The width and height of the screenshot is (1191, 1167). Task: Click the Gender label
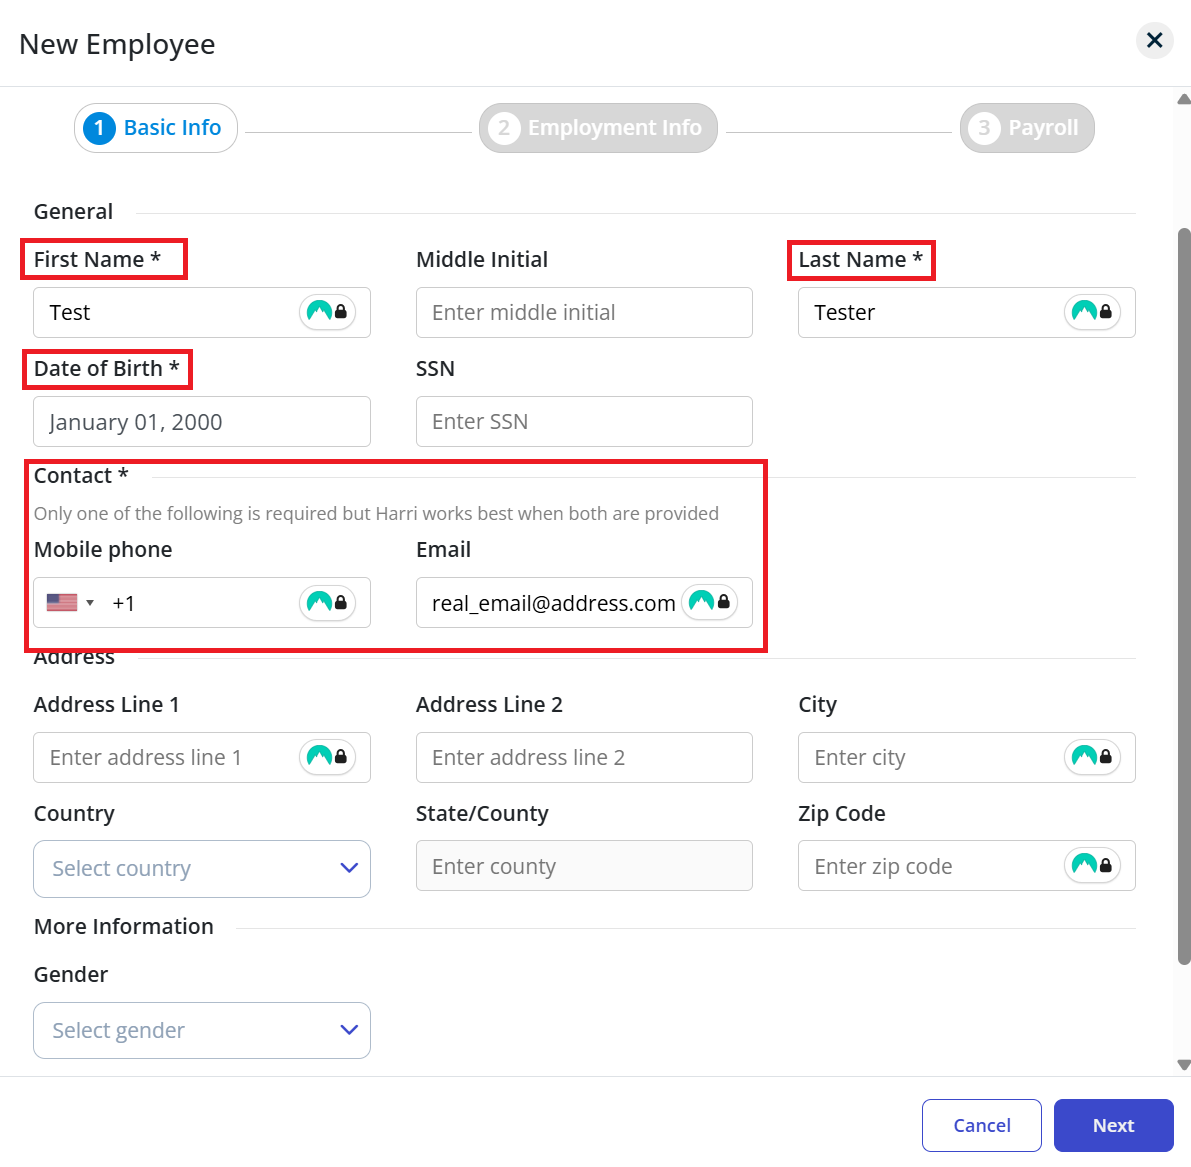click(x=71, y=974)
